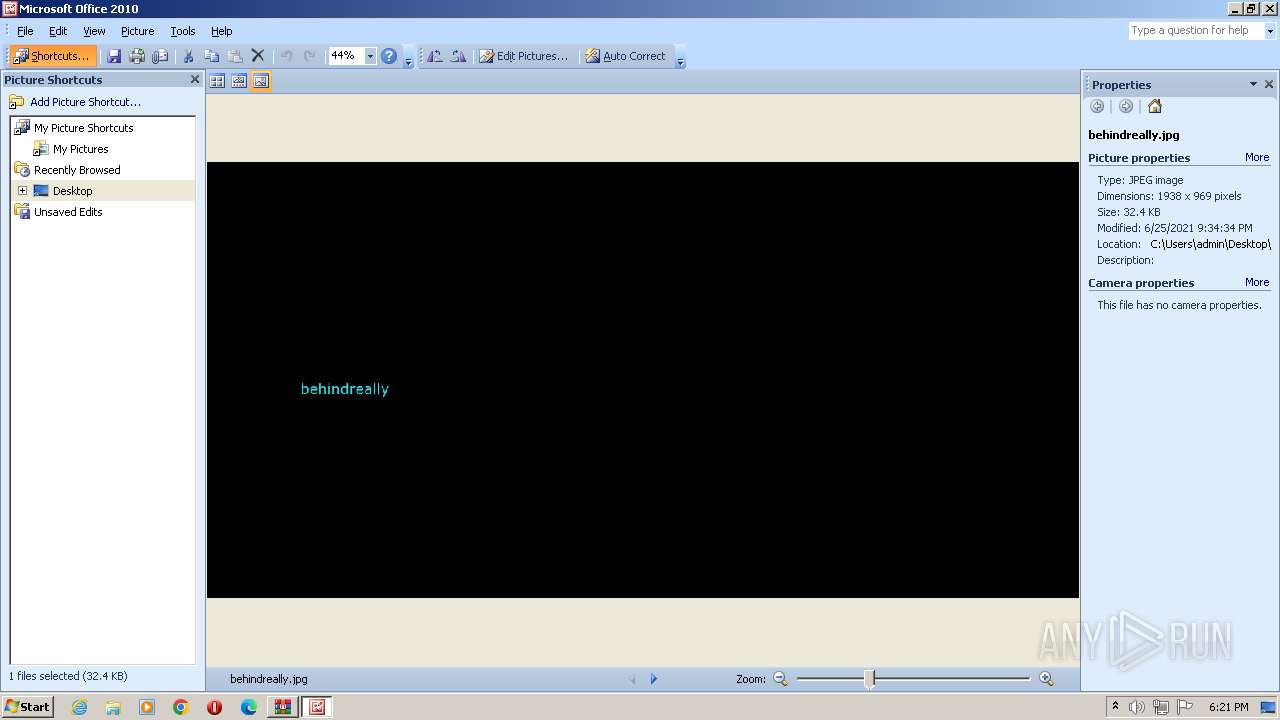This screenshot has width=1280, height=720.
Task: Open More camera properties link
Action: click(1257, 283)
